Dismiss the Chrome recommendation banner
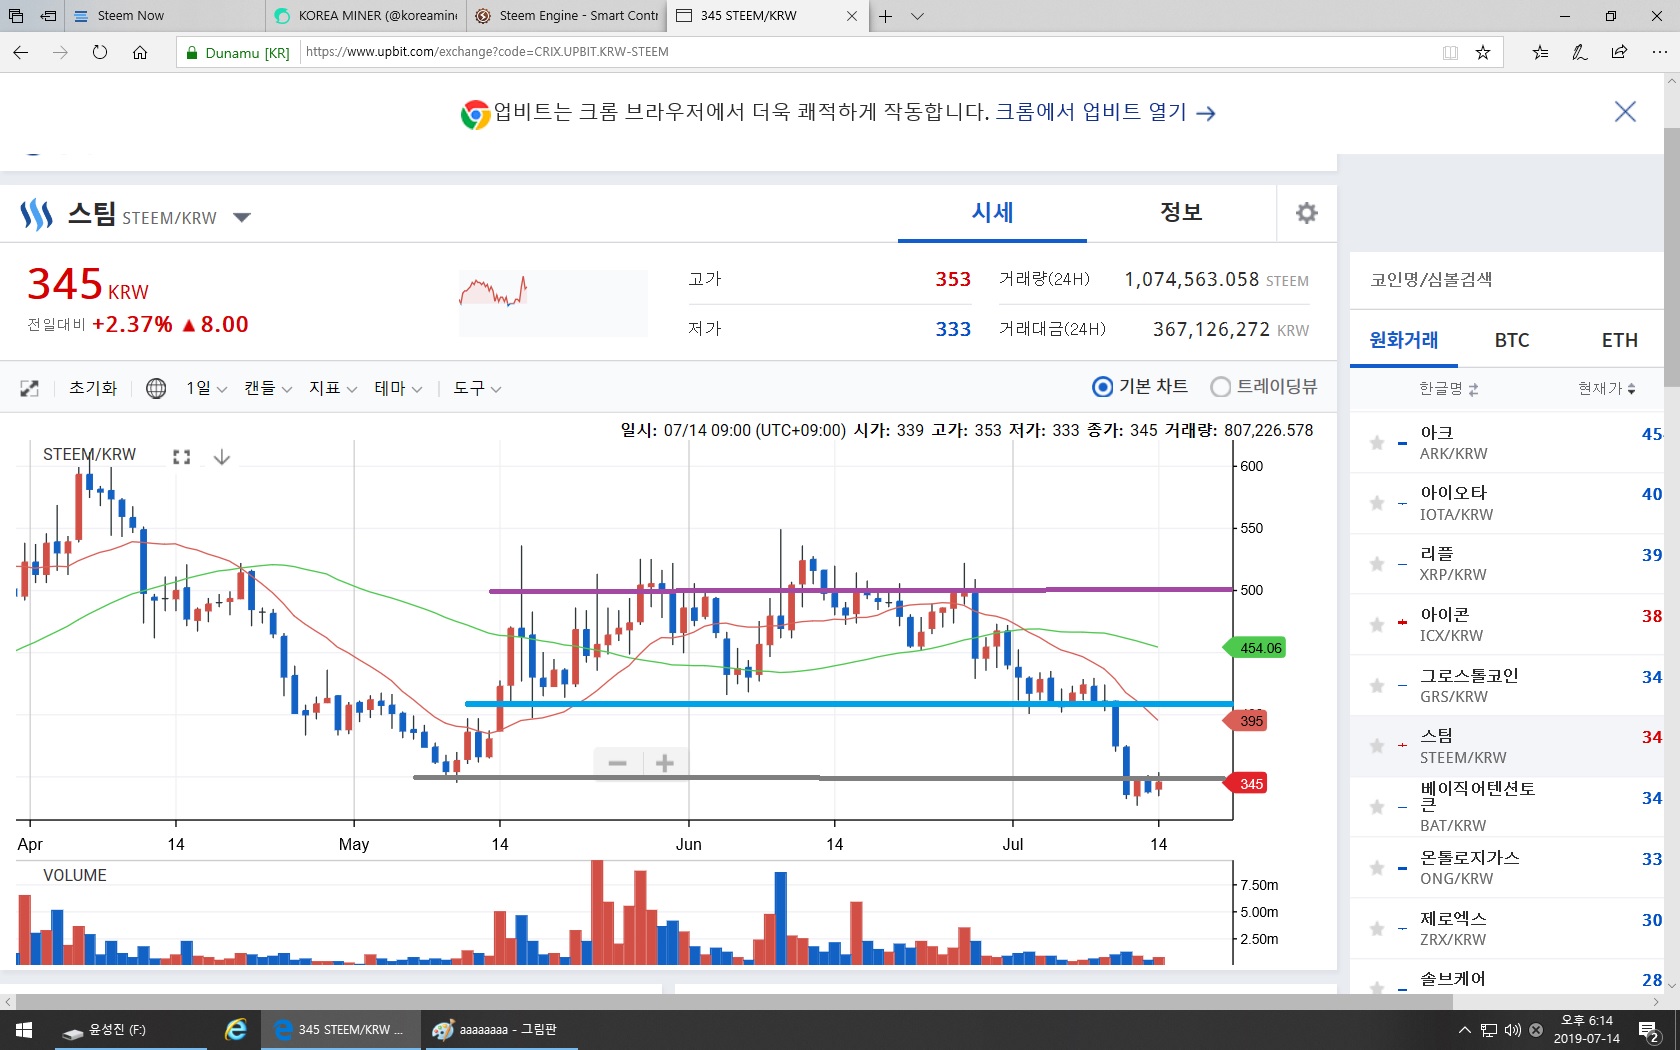The image size is (1680, 1050). pos(1625,112)
